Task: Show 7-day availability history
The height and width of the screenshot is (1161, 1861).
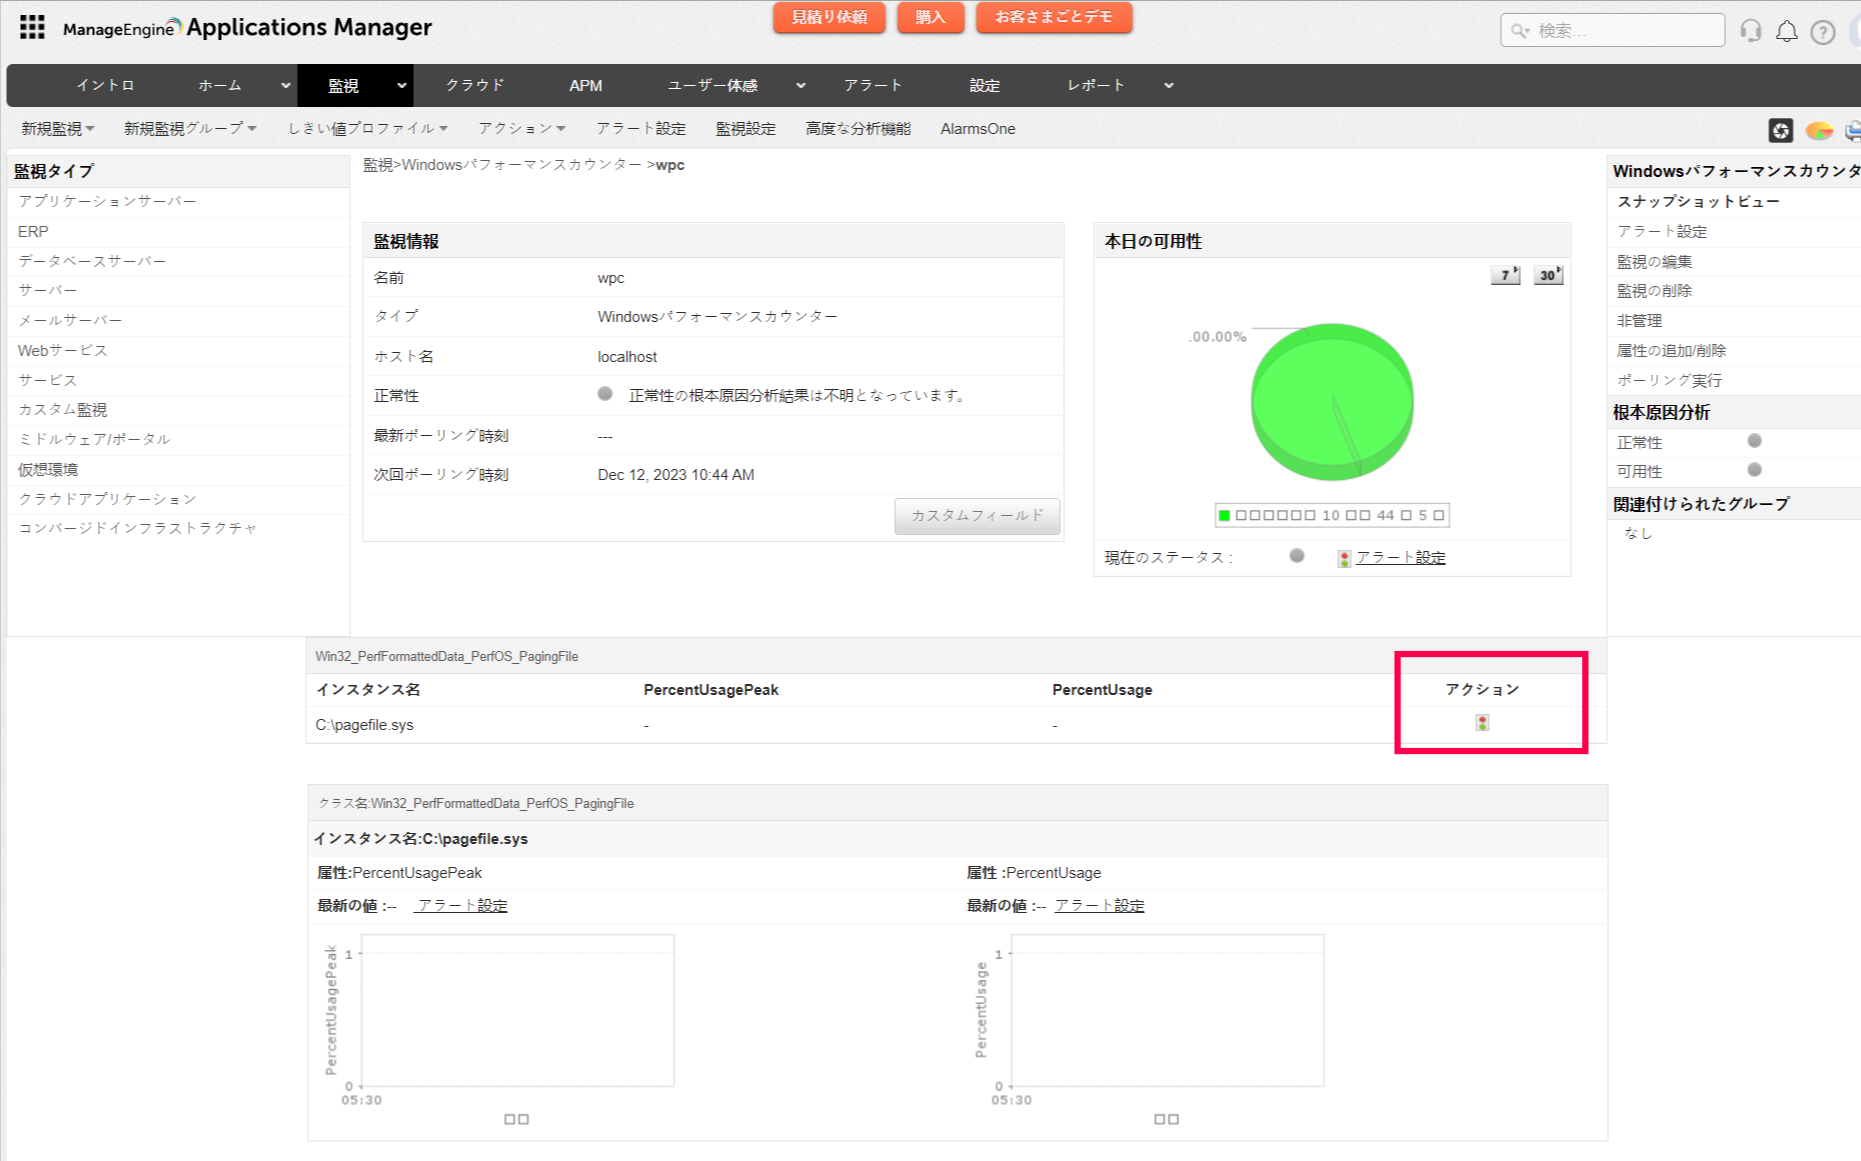Action: [1505, 275]
